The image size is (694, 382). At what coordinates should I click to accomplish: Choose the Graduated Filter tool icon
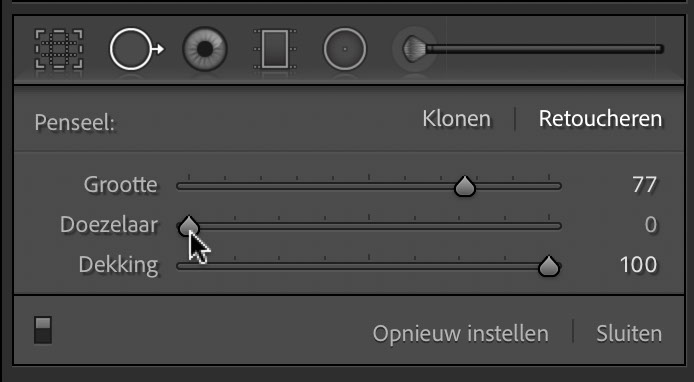coord(275,49)
